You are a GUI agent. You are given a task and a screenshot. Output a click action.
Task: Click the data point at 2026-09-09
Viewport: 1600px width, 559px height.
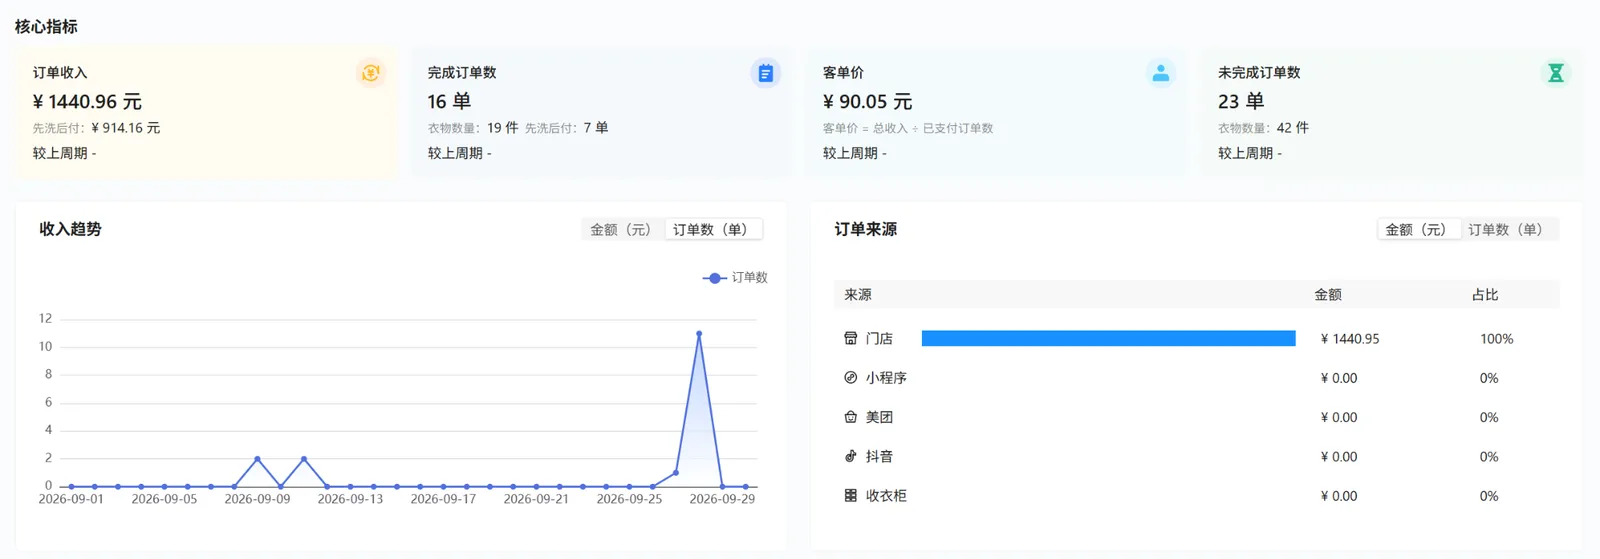click(257, 459)
